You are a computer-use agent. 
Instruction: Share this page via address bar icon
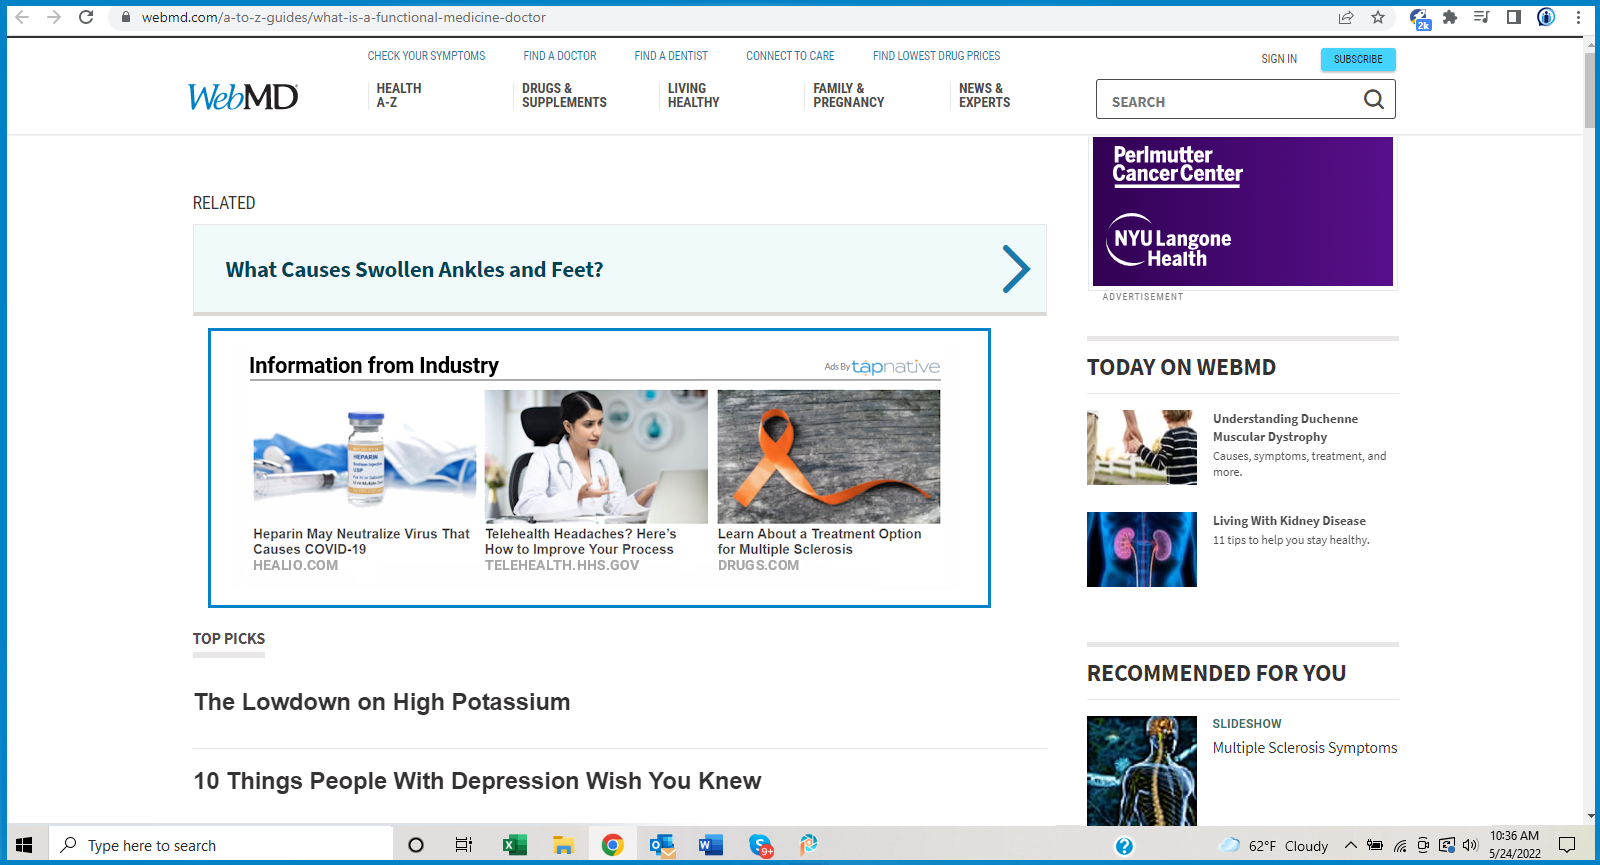(x=1346, y=17)
